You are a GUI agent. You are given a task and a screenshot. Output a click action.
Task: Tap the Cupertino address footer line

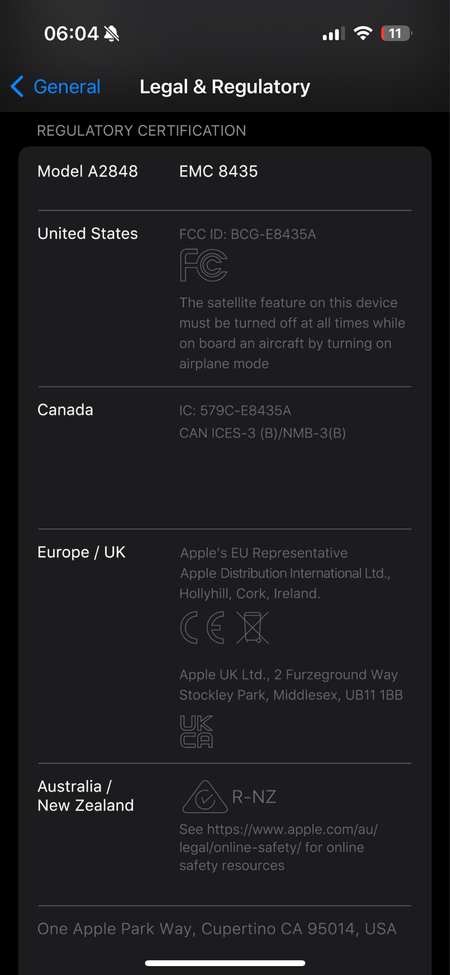pos(217,929)
